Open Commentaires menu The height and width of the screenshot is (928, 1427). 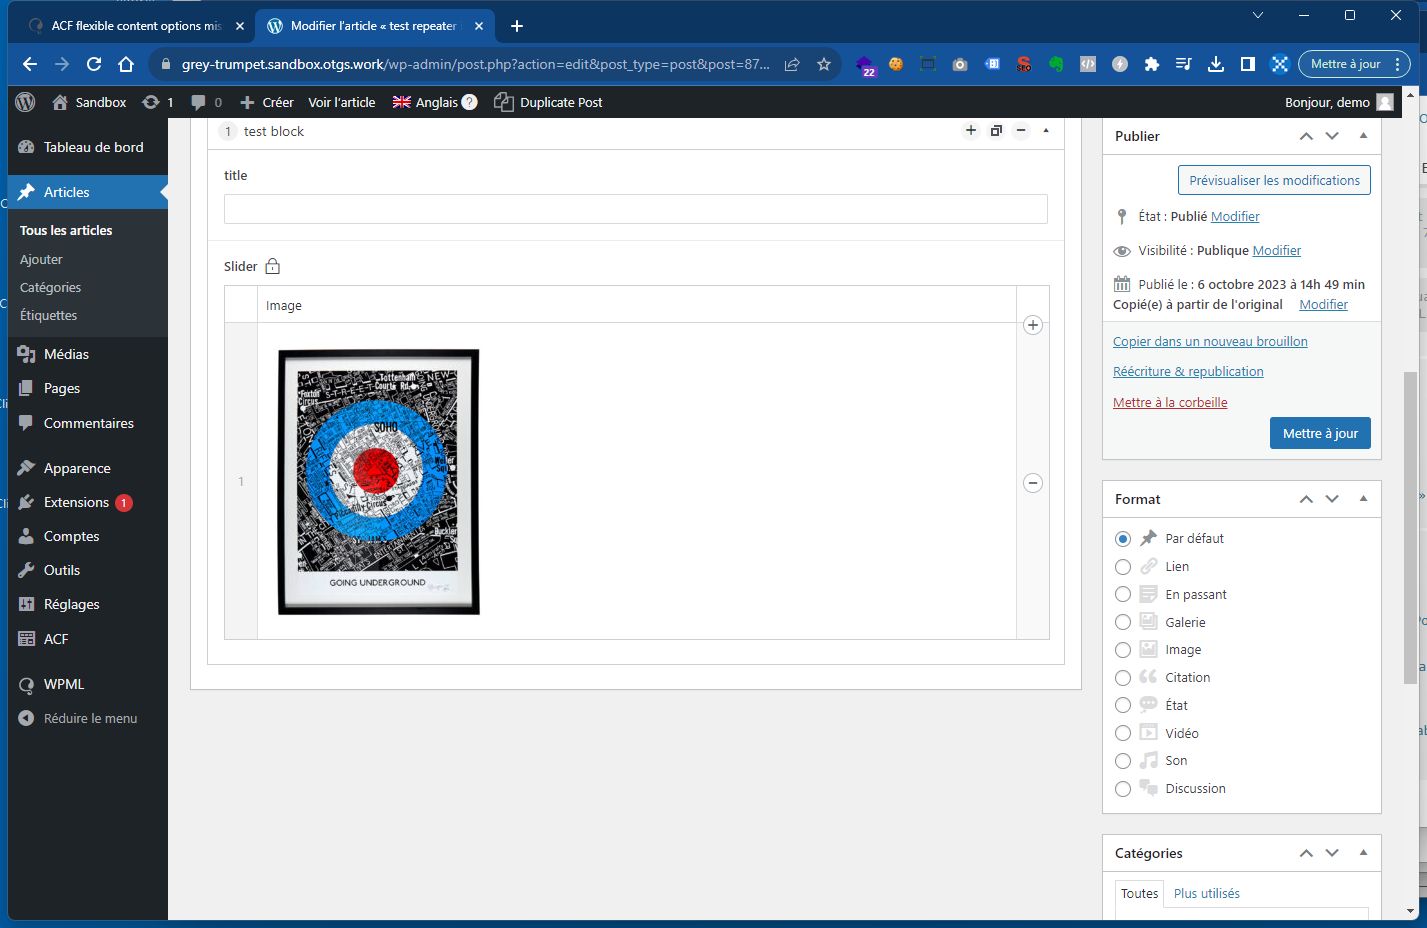[x=88, y=423]
